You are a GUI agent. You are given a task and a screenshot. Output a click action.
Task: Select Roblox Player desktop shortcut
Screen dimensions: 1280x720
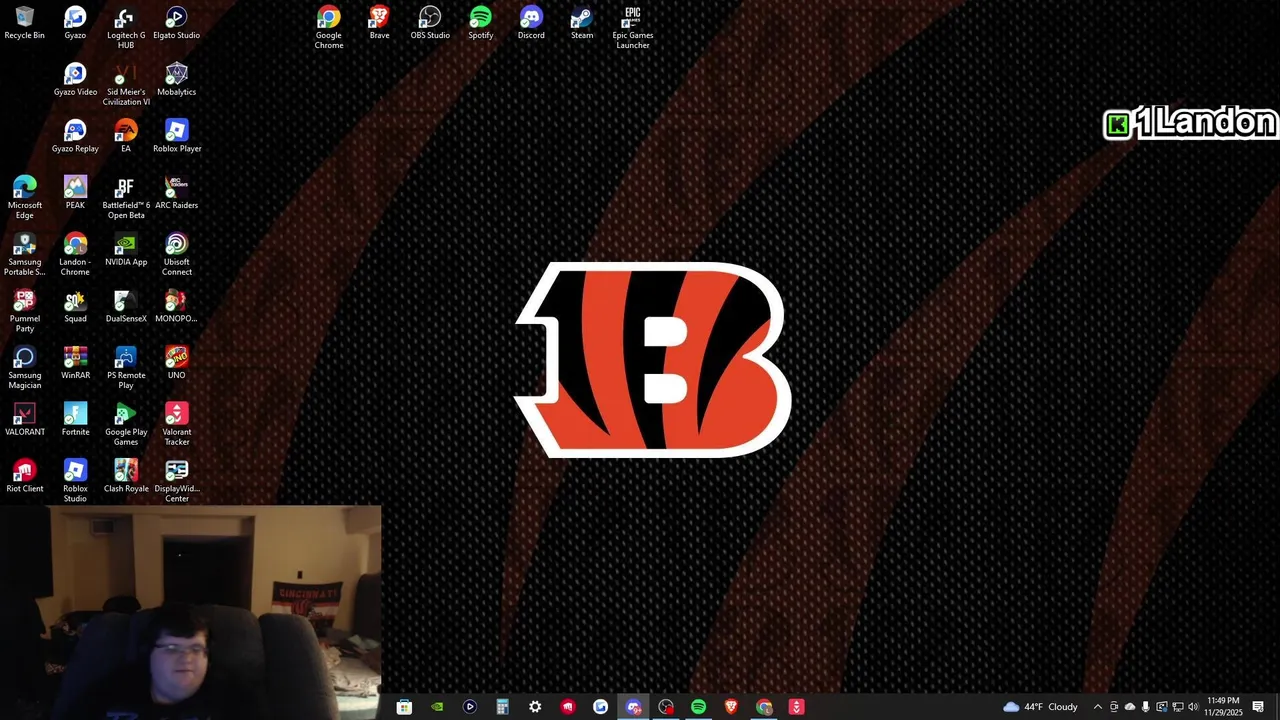click(x=176, y=137)
